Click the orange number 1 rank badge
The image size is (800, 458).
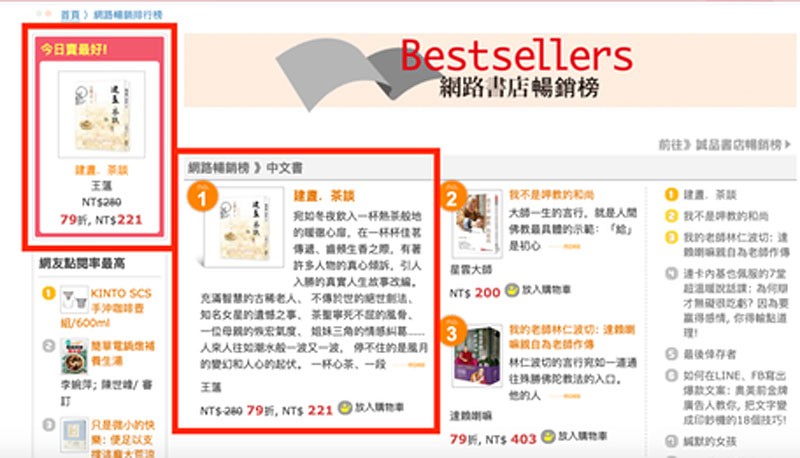click(x=203, y=197)
